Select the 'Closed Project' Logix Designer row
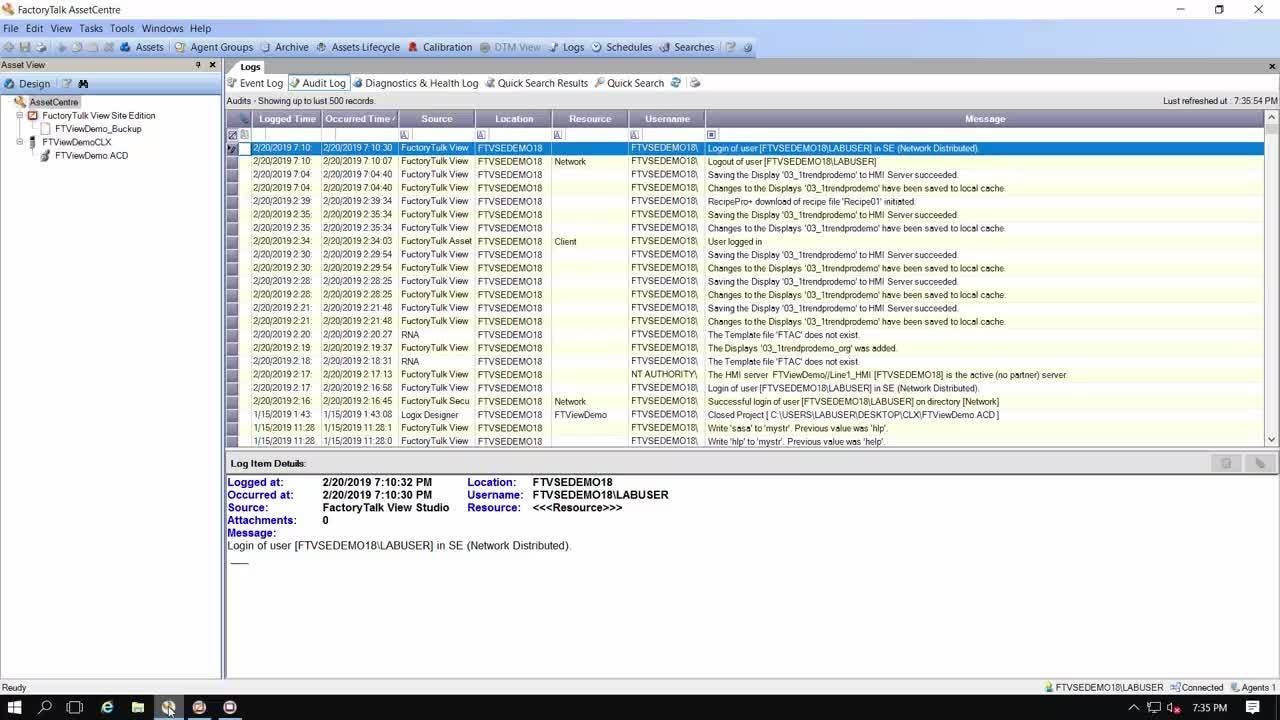 [745, 415]
